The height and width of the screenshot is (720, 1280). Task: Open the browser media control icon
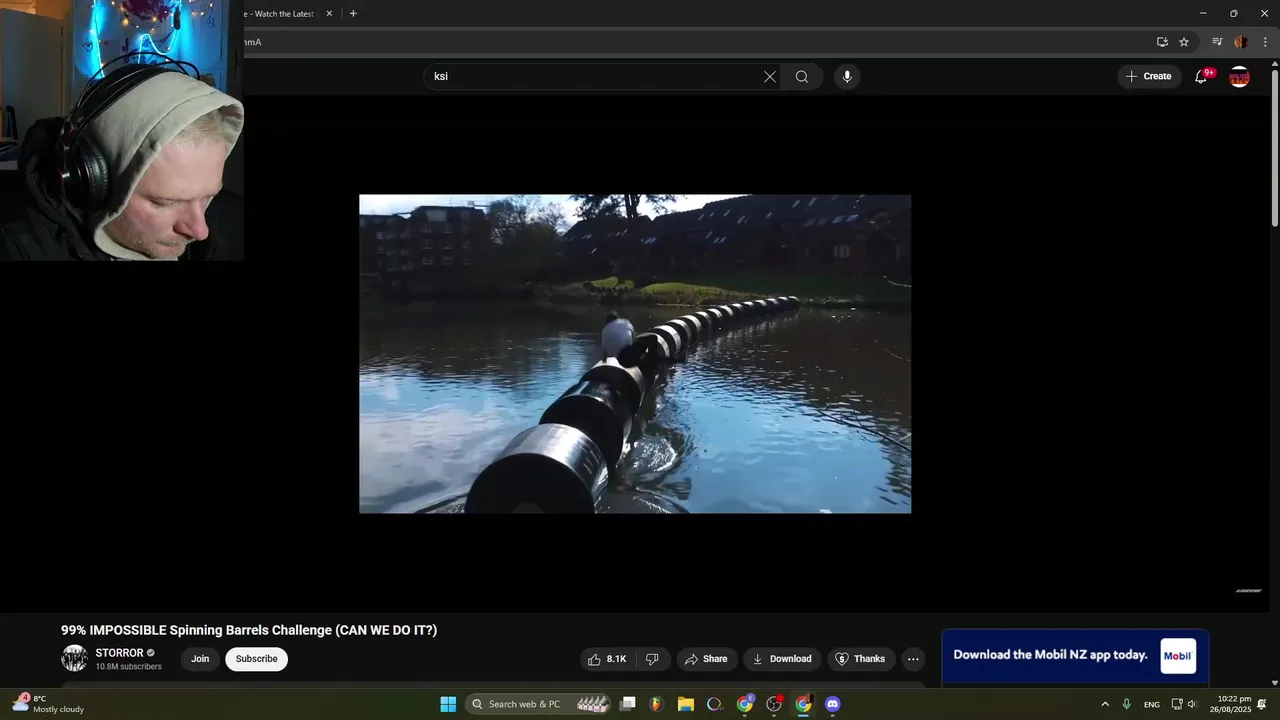tap(1217, 42)
